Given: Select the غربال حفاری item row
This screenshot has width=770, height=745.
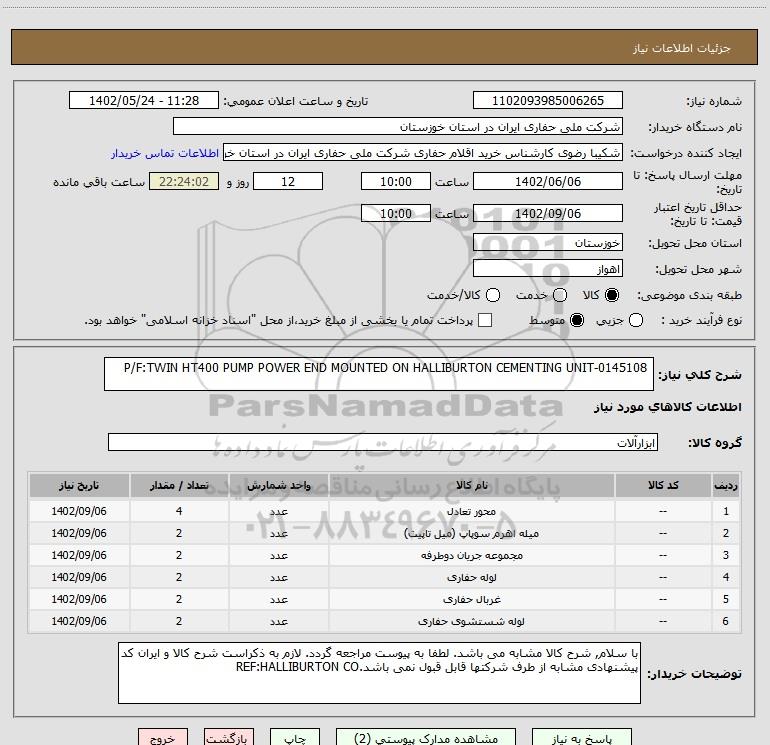Looking at the screenshot, I should (384, 599).
